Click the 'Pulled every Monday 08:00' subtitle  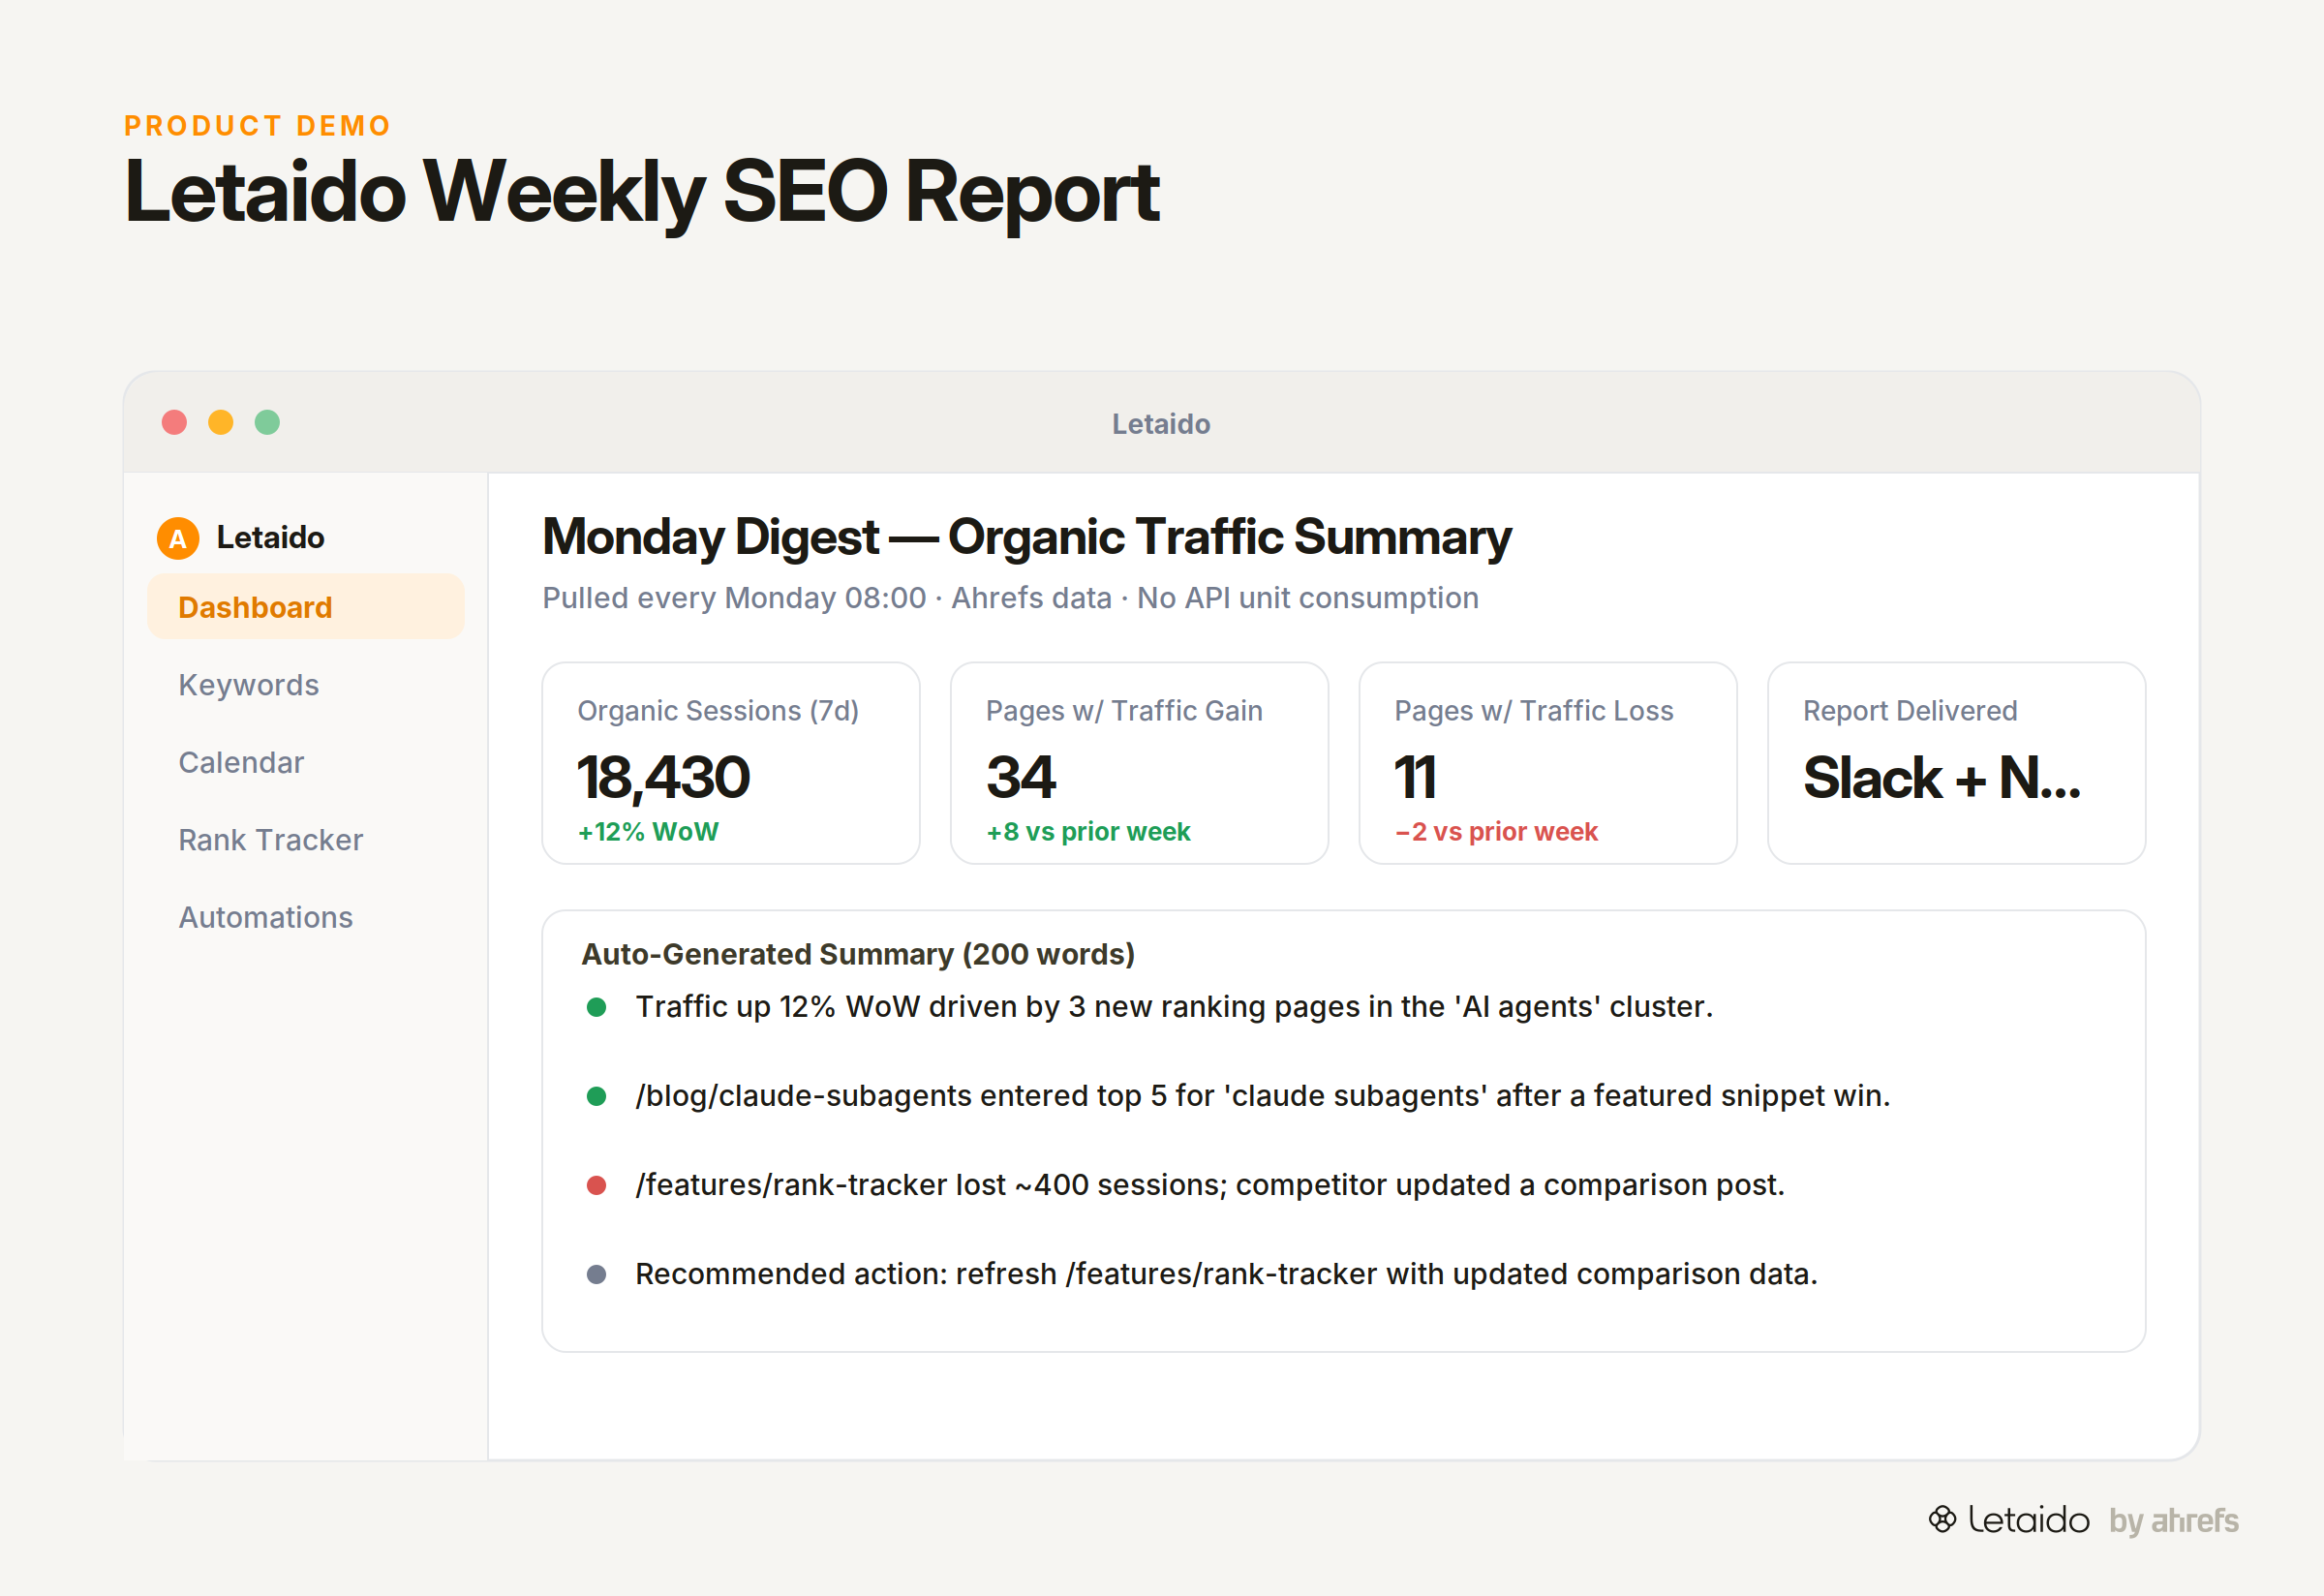point(1010,598)
